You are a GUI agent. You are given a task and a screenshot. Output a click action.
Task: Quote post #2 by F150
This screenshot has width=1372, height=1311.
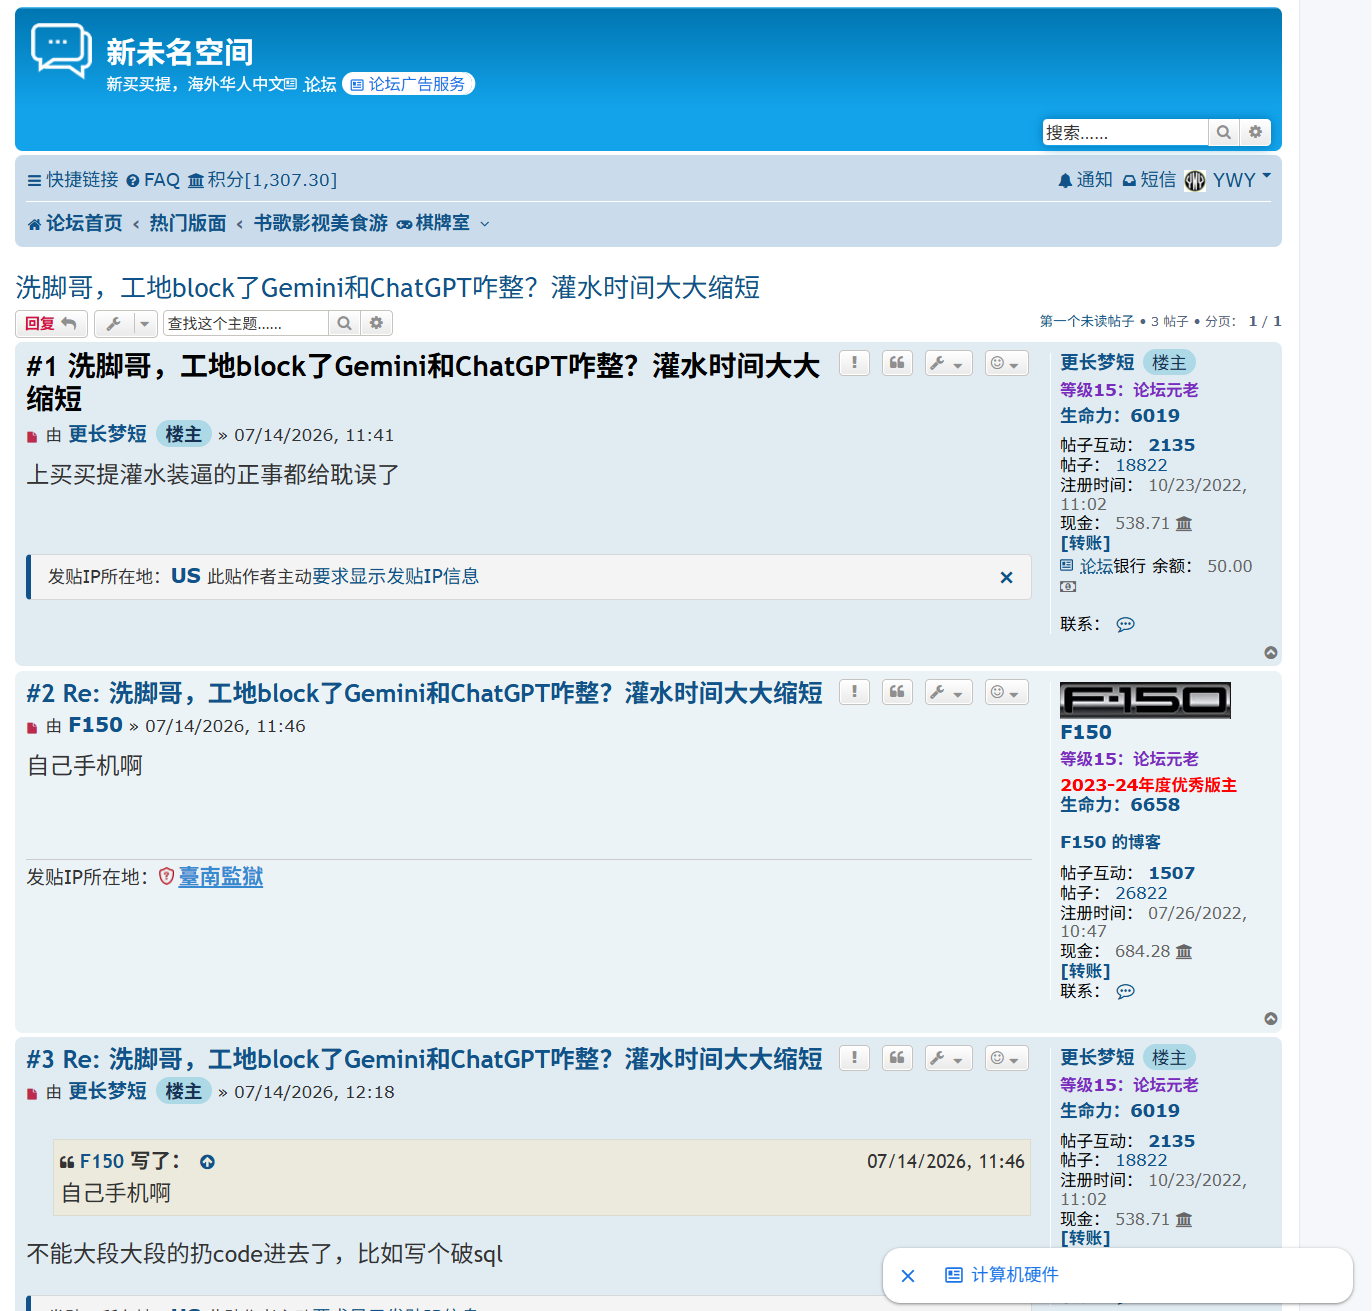coord(897,692)
